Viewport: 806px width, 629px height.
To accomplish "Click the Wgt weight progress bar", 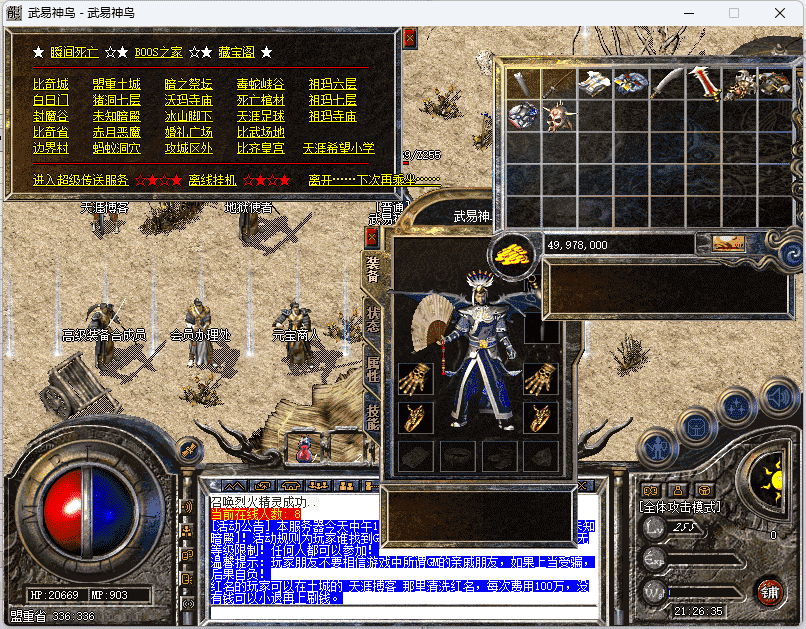I will pyautogui.click(x=706, y=593).
